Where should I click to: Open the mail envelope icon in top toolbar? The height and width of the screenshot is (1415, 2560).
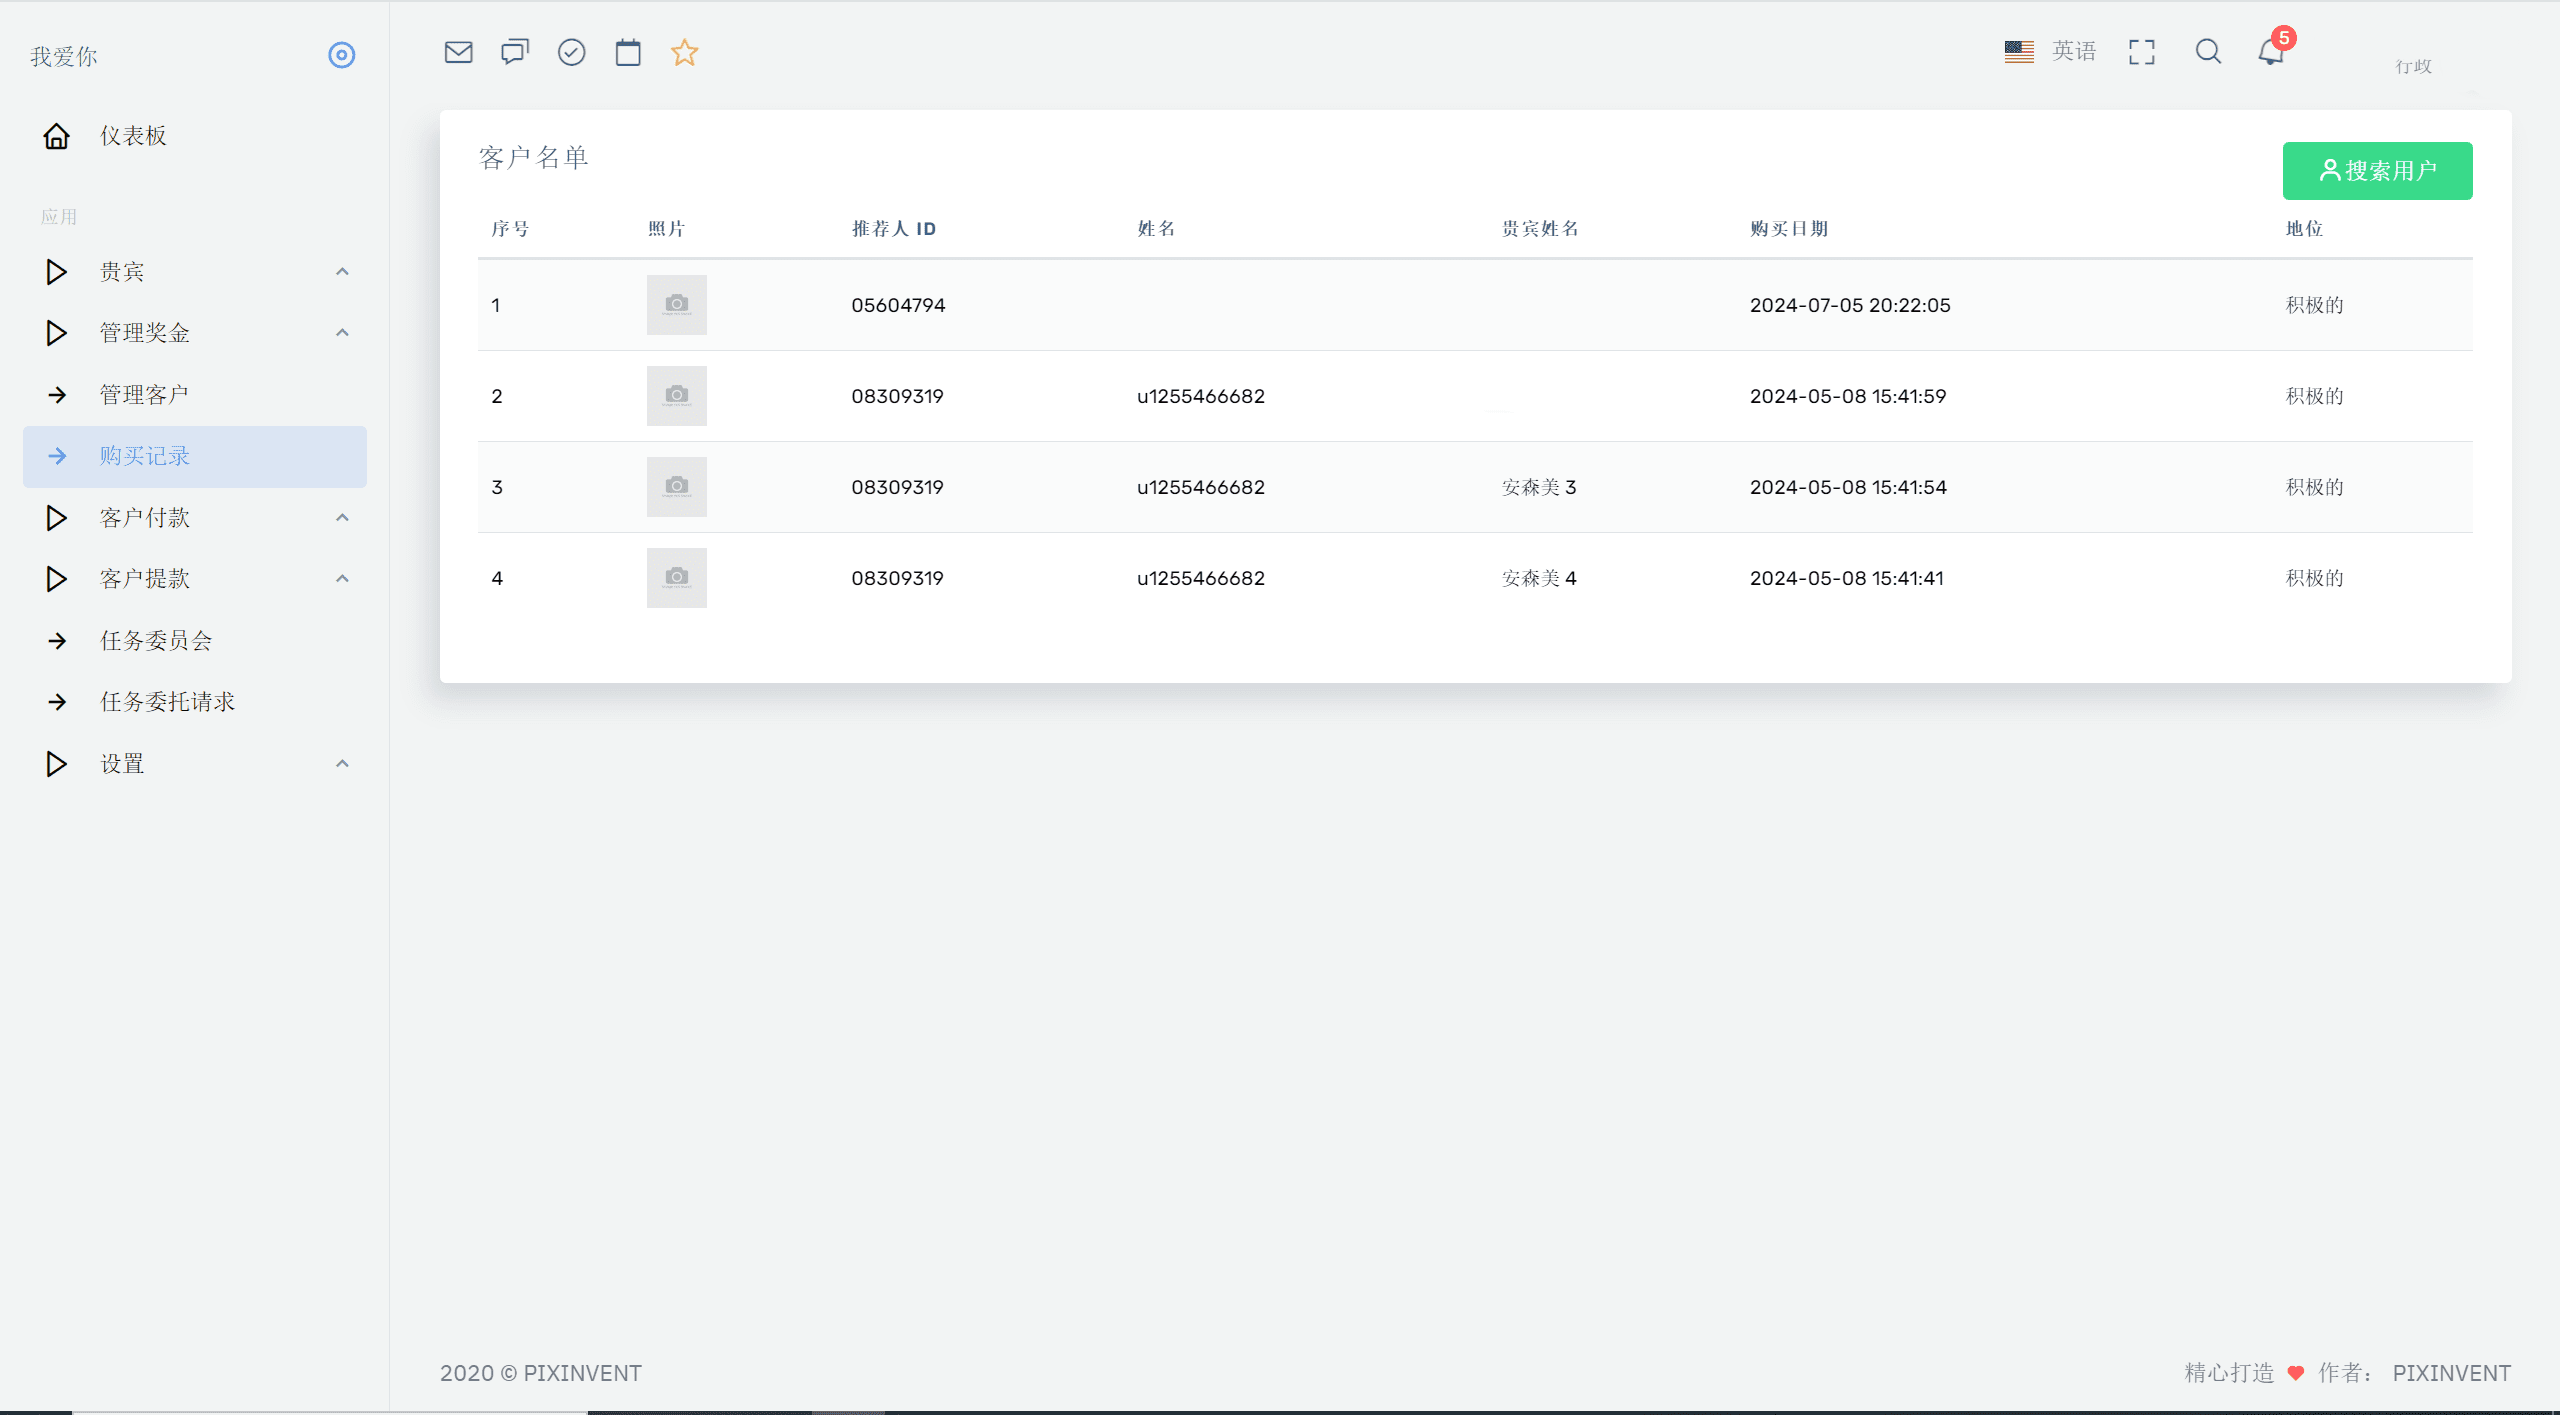(458, 52)
